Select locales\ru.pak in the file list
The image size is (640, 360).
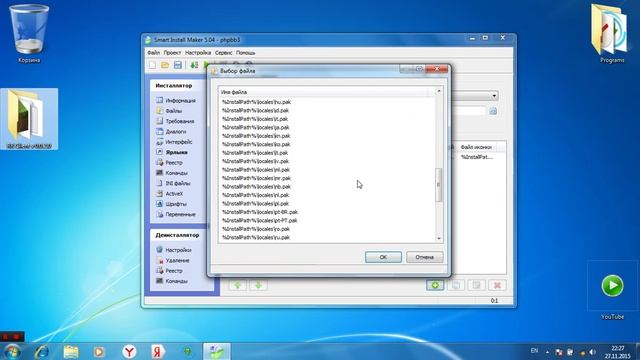(x=256, y=237)
